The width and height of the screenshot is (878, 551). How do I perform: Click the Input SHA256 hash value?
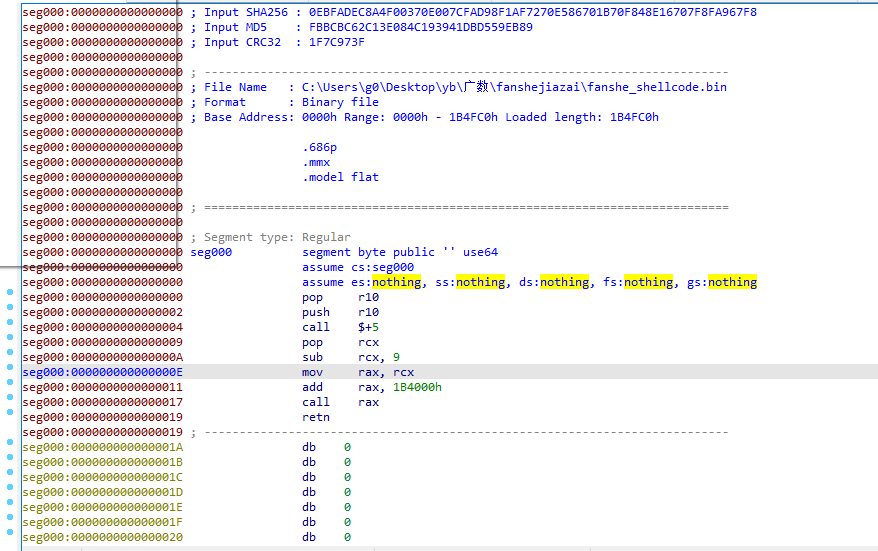[x=533, y=12]
